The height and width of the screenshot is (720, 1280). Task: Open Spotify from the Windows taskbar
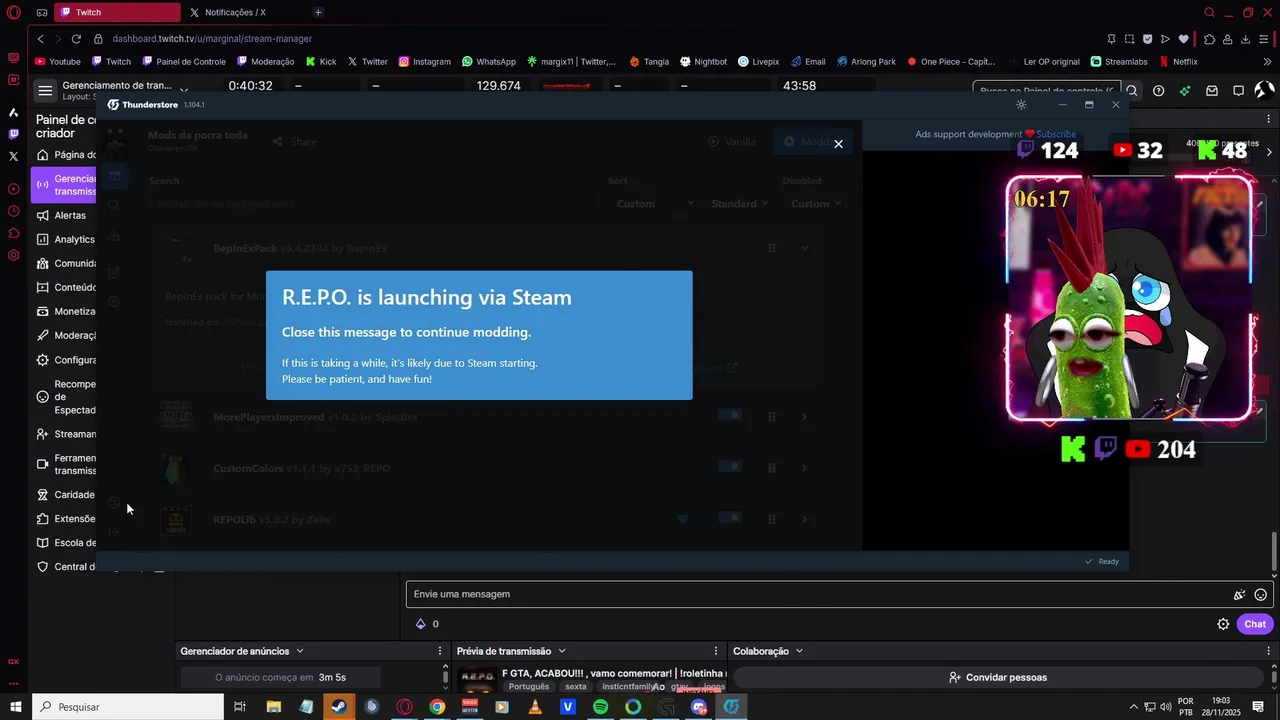click(x=600, y=707)
